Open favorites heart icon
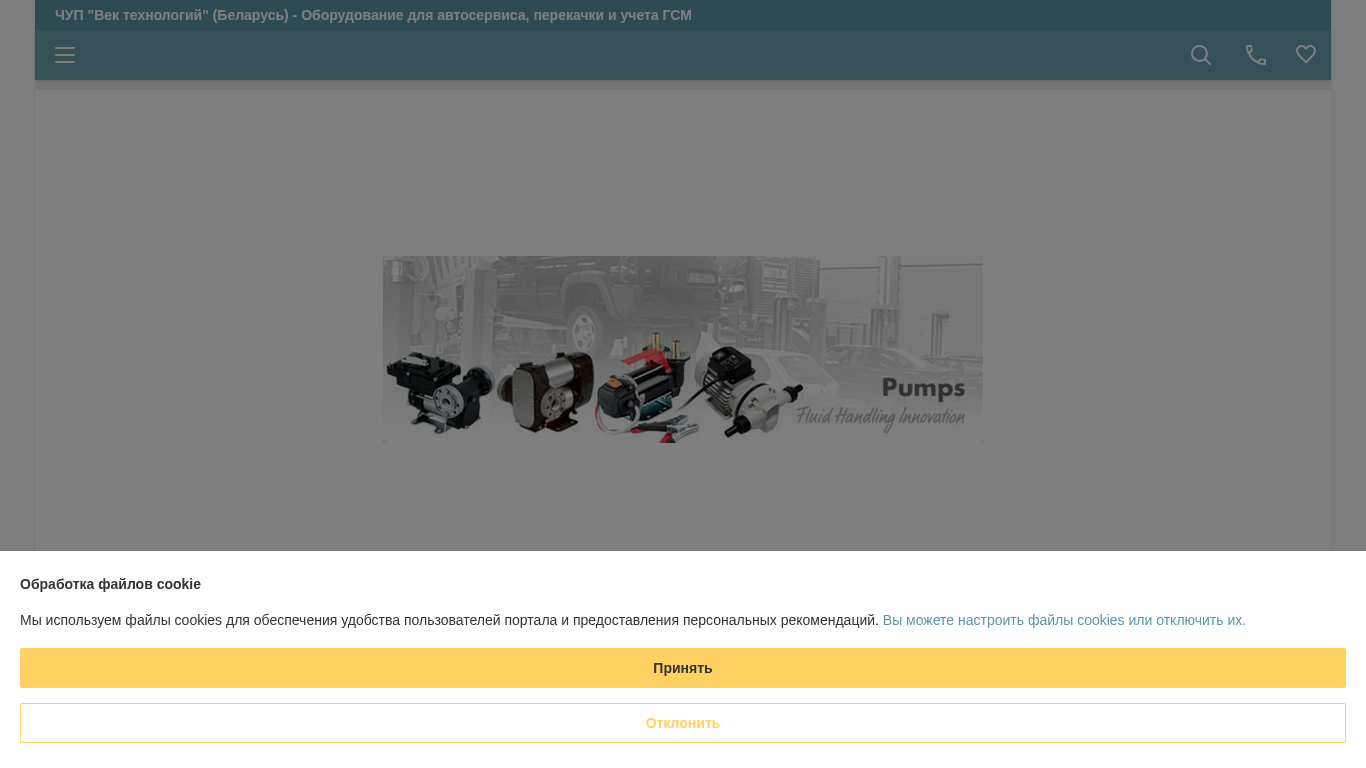The height and width of the screenshot is (768, 1366). click(1306, 54)
